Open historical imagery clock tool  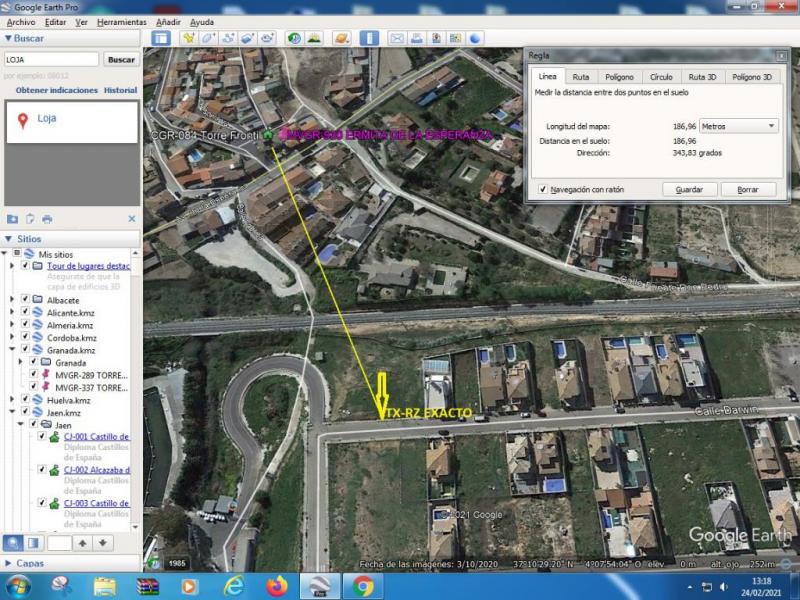pos(295,38)
